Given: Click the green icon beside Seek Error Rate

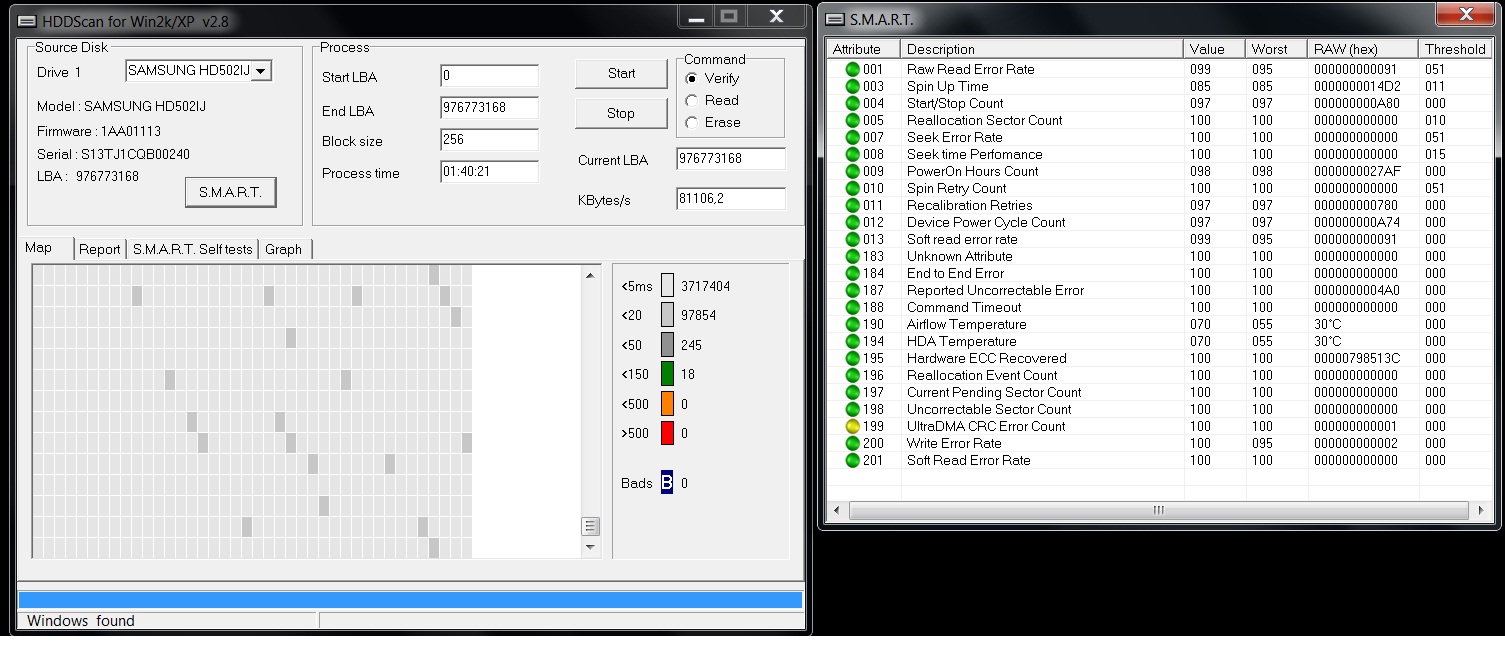Looking at the screenshot, I should pos(852,137).
